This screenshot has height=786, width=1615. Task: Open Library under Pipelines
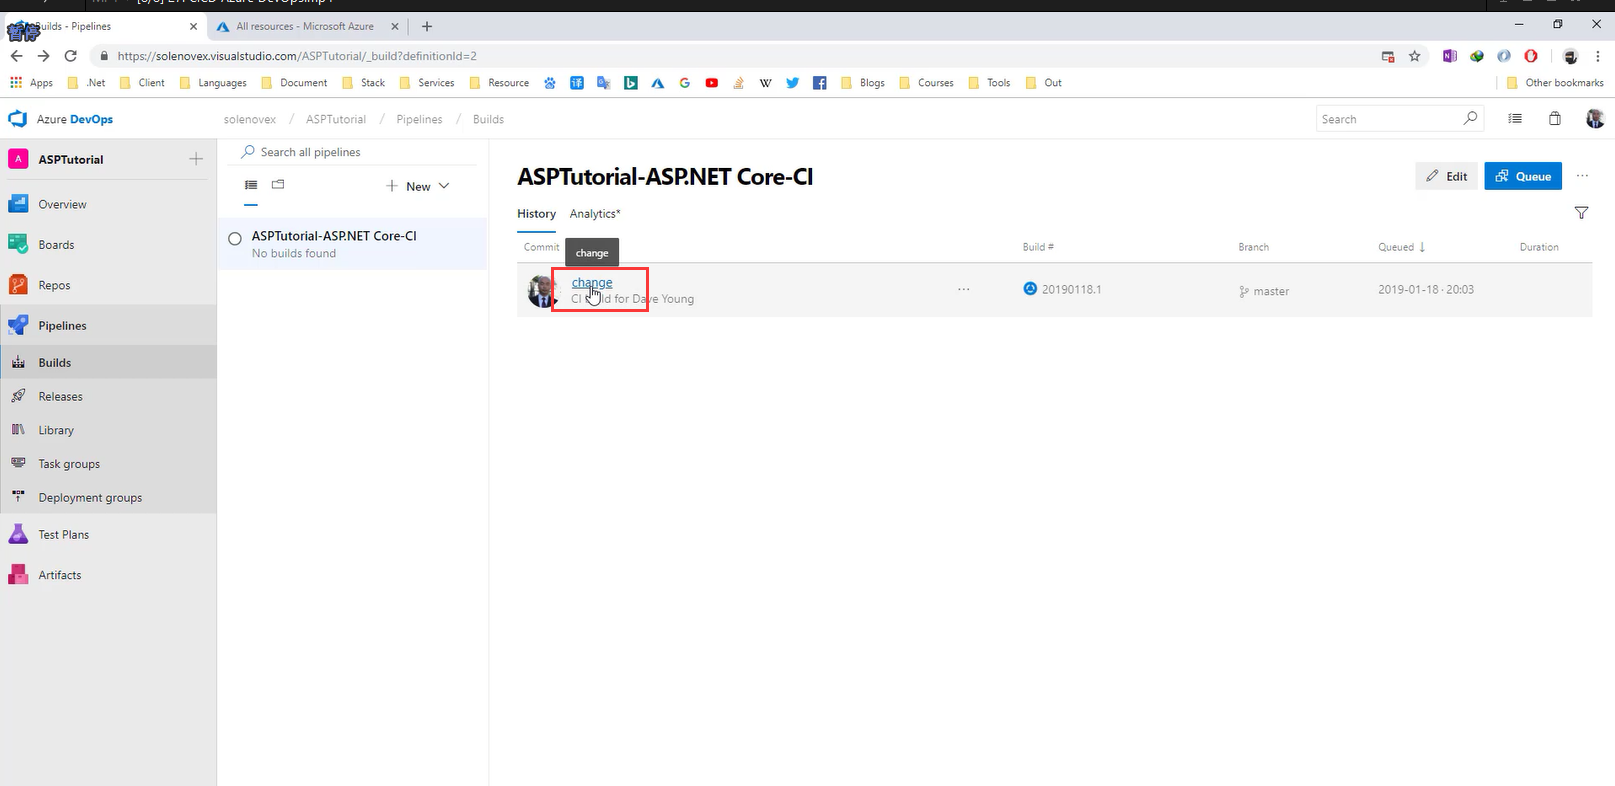coord(56,430)
